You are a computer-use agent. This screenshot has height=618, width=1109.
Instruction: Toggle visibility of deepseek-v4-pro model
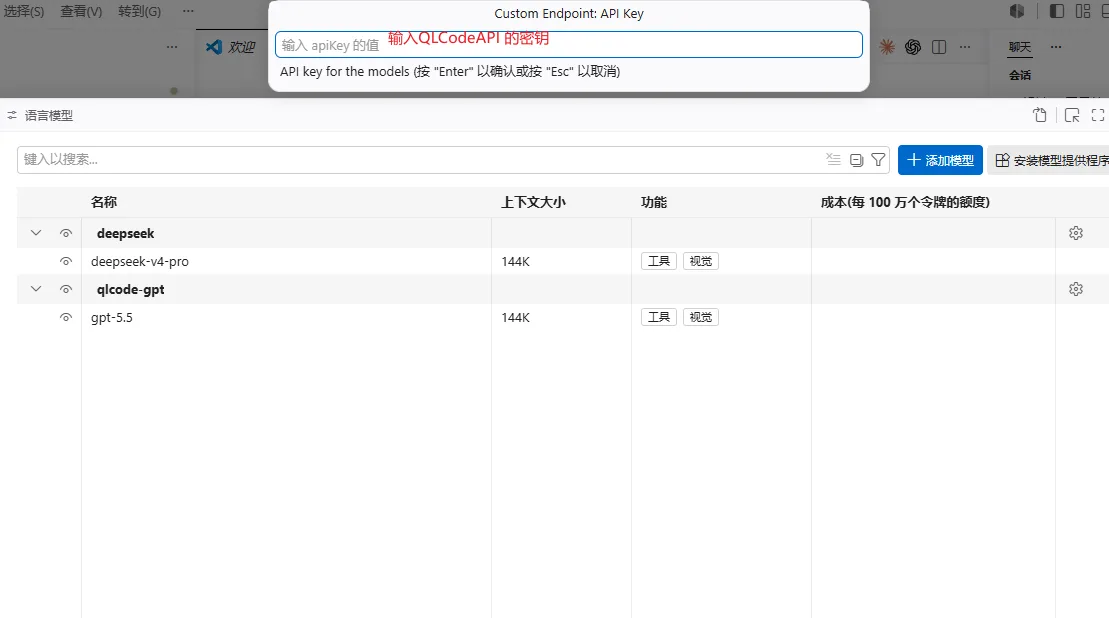pos(66,261)
